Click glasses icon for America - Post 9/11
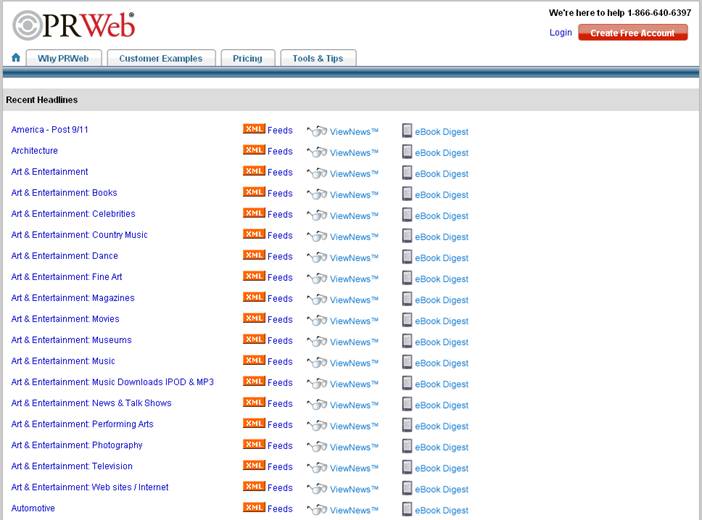Screen dimensions: 702x520 tap(317, 131)
